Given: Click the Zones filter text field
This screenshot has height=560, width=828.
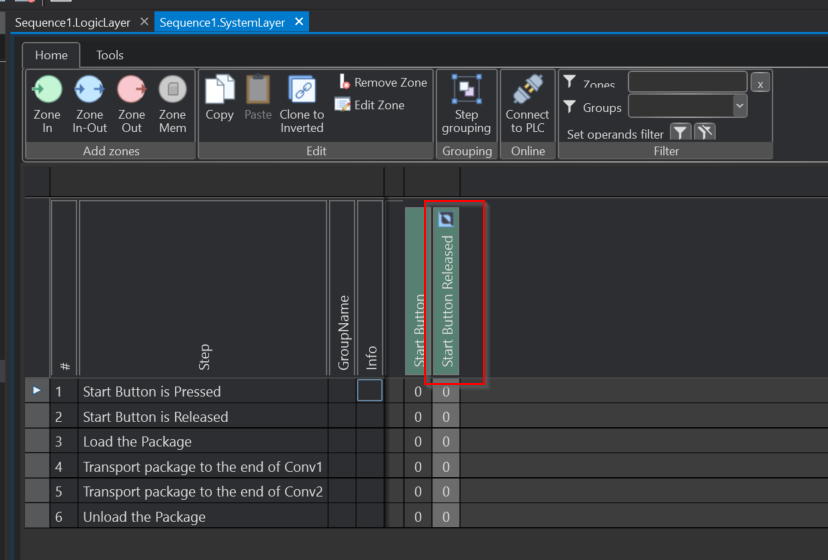Looking at the screenshot, I should pos(687,82).
